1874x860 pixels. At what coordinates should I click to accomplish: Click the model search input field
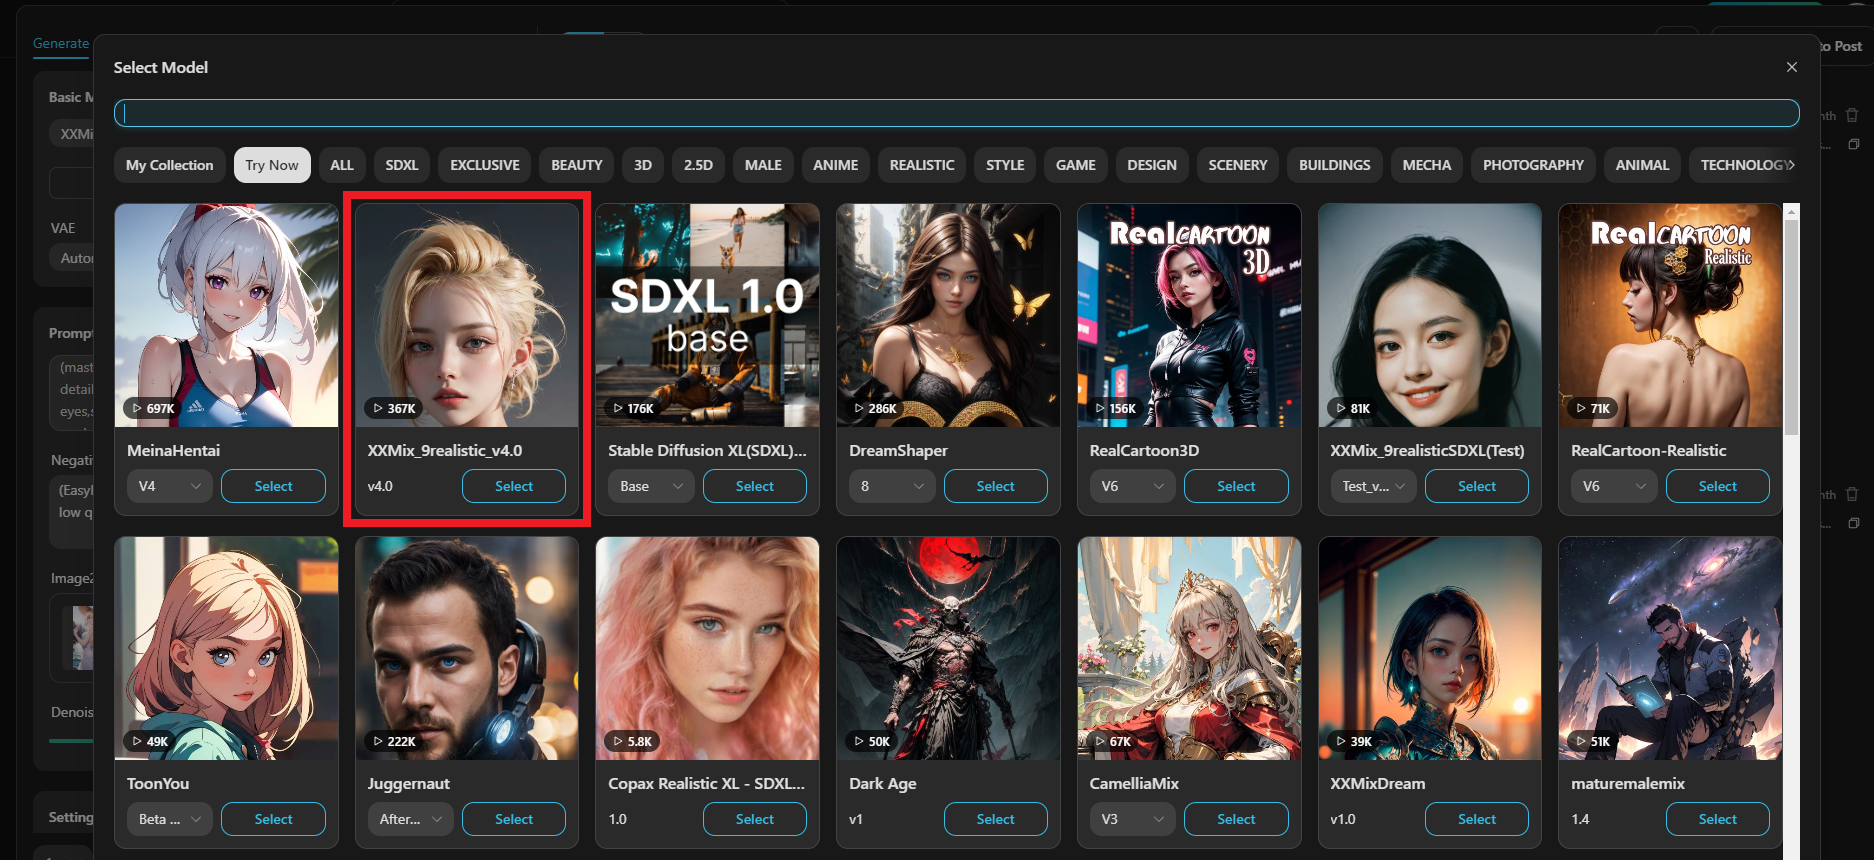tap(956, 113)
